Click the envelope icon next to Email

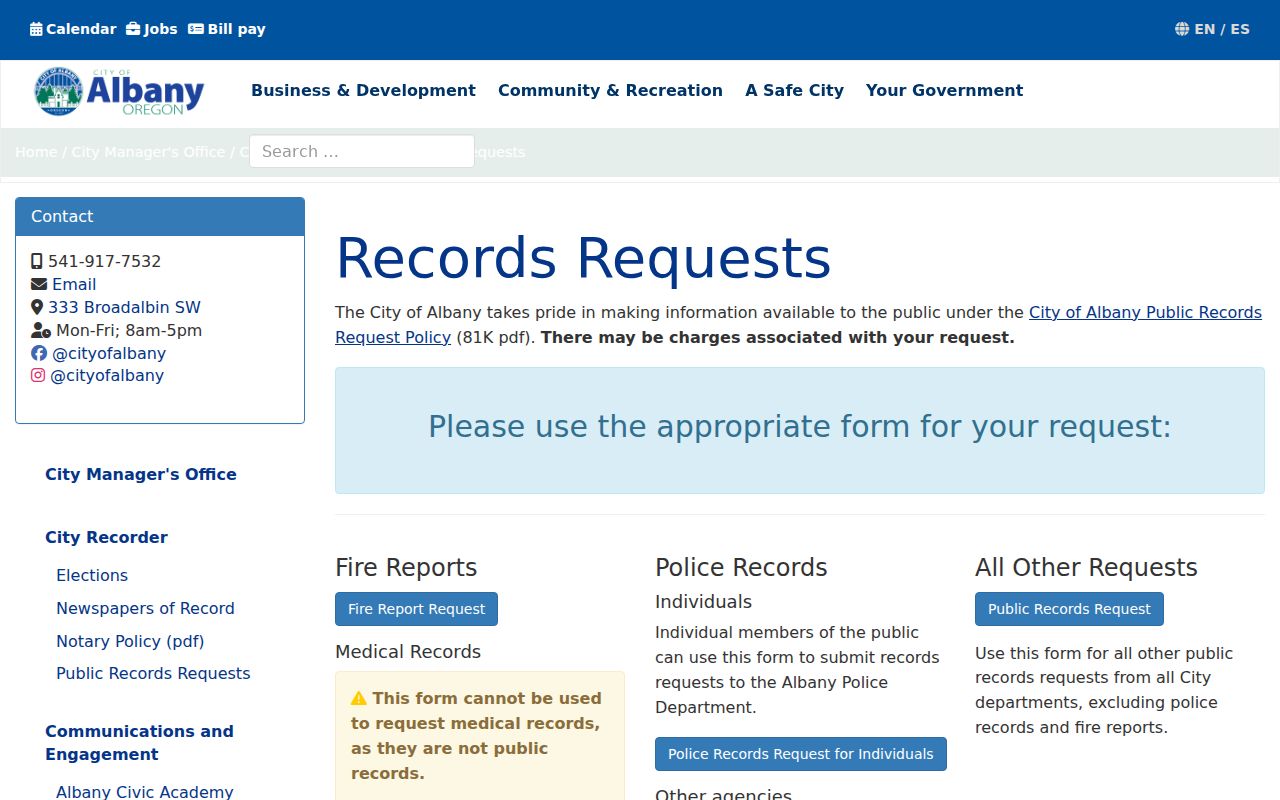39,284
